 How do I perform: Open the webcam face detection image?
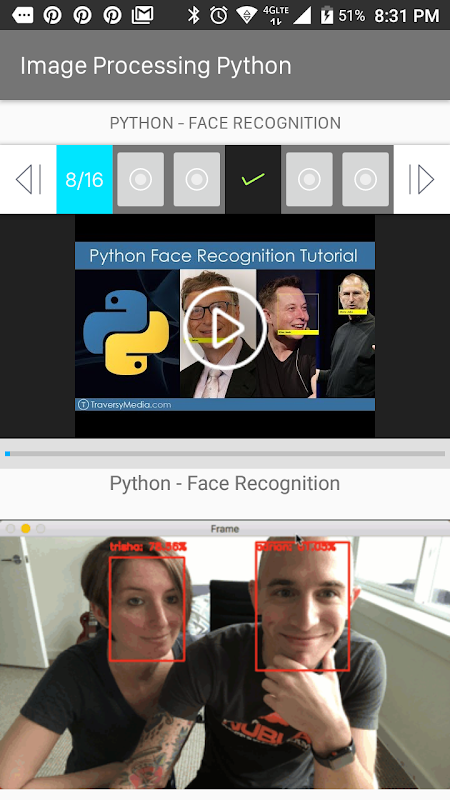tap(224, 655)
